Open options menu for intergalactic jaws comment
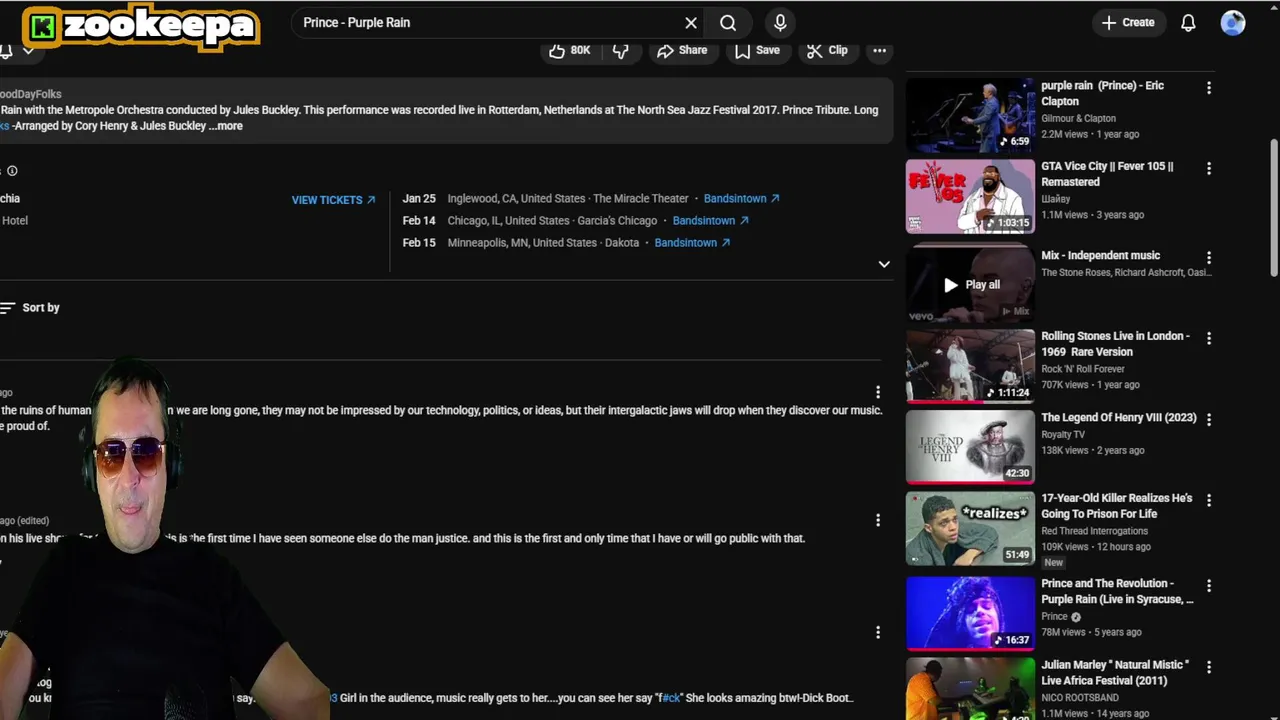Image resolution: width=1280 pixels, height=720 pixels. click(x=878, y=392)
